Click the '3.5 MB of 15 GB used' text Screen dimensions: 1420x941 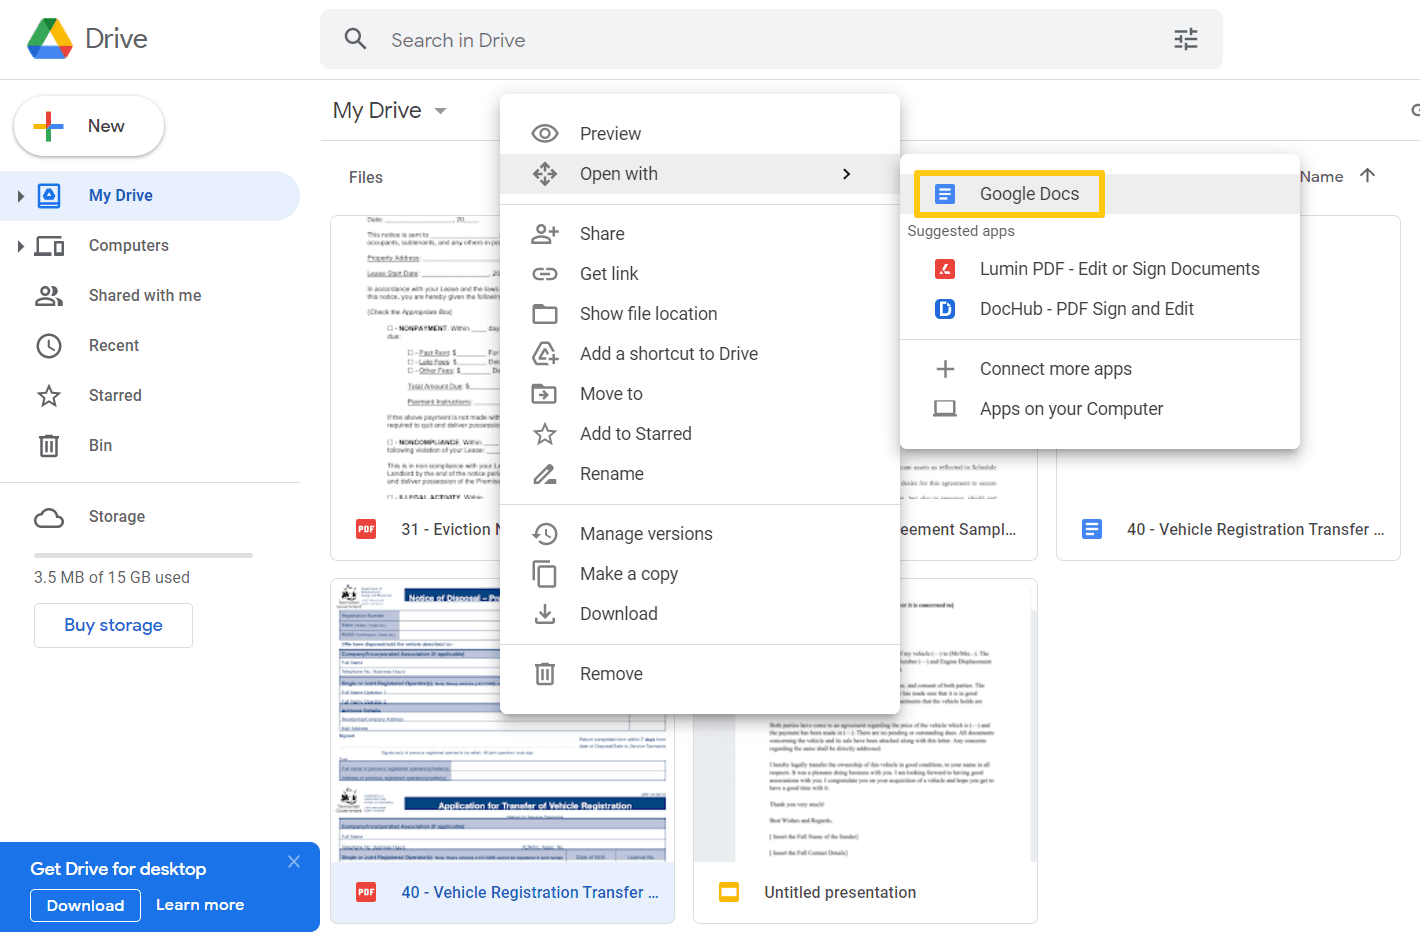[112, 578]
